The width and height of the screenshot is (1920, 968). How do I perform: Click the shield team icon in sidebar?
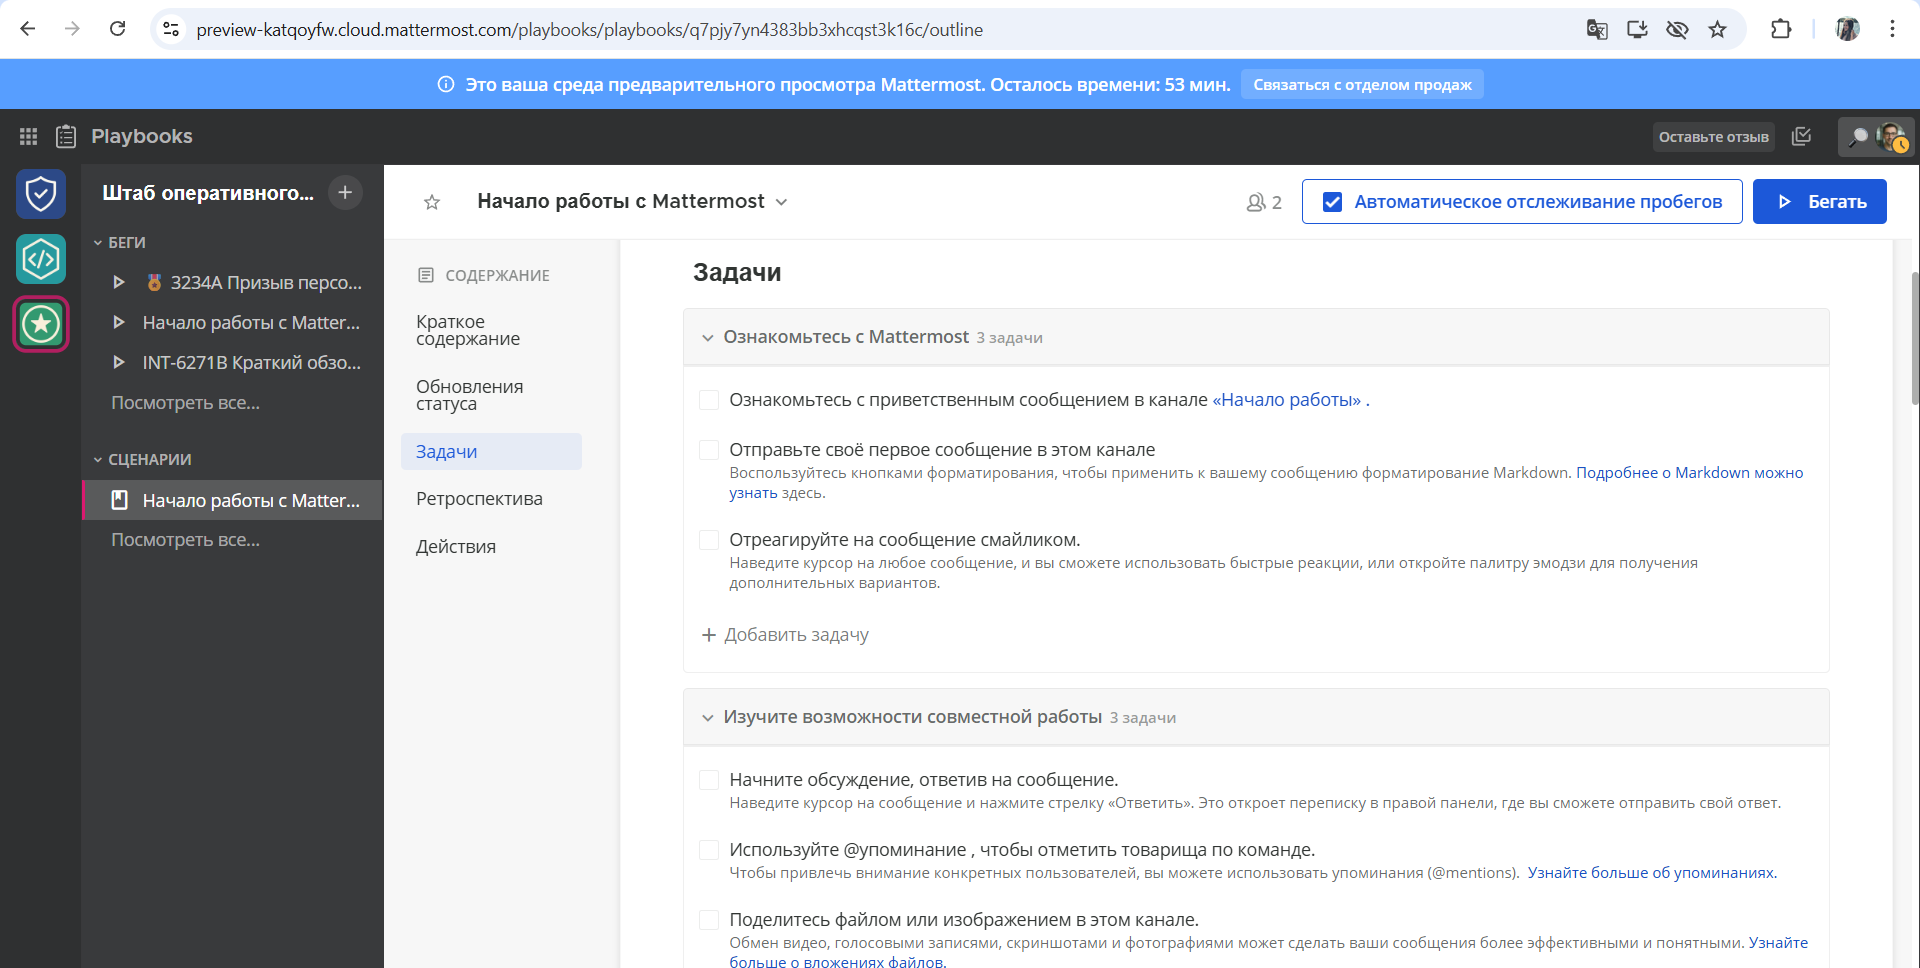tap(41, 193)
